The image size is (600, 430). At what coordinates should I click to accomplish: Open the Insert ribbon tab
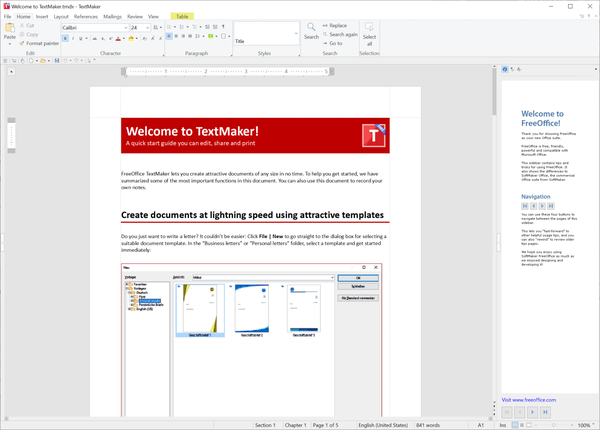coord(41,17)
